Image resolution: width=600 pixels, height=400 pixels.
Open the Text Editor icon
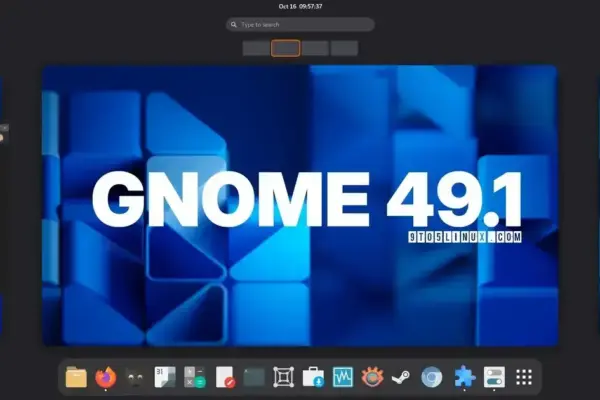tap(225, 377)
